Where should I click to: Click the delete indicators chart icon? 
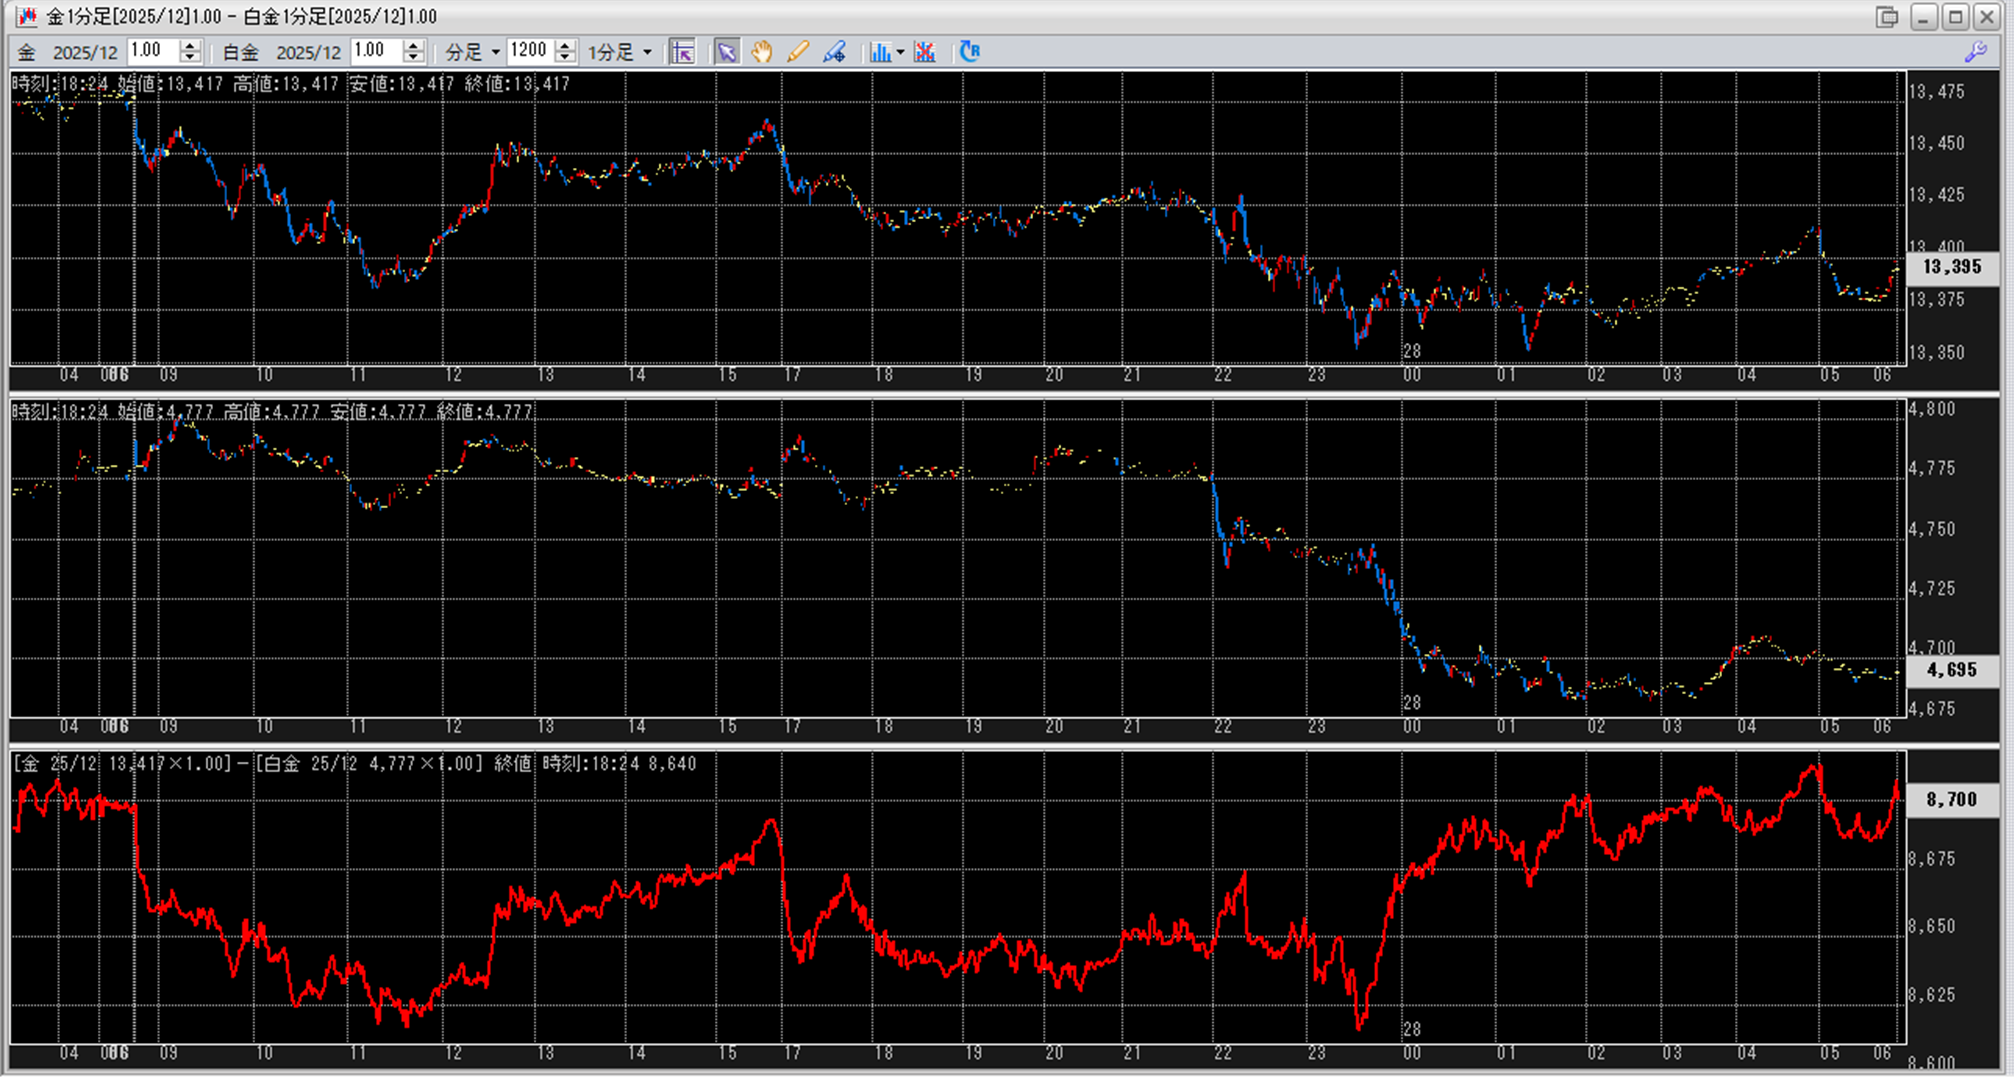coord(925,52)
